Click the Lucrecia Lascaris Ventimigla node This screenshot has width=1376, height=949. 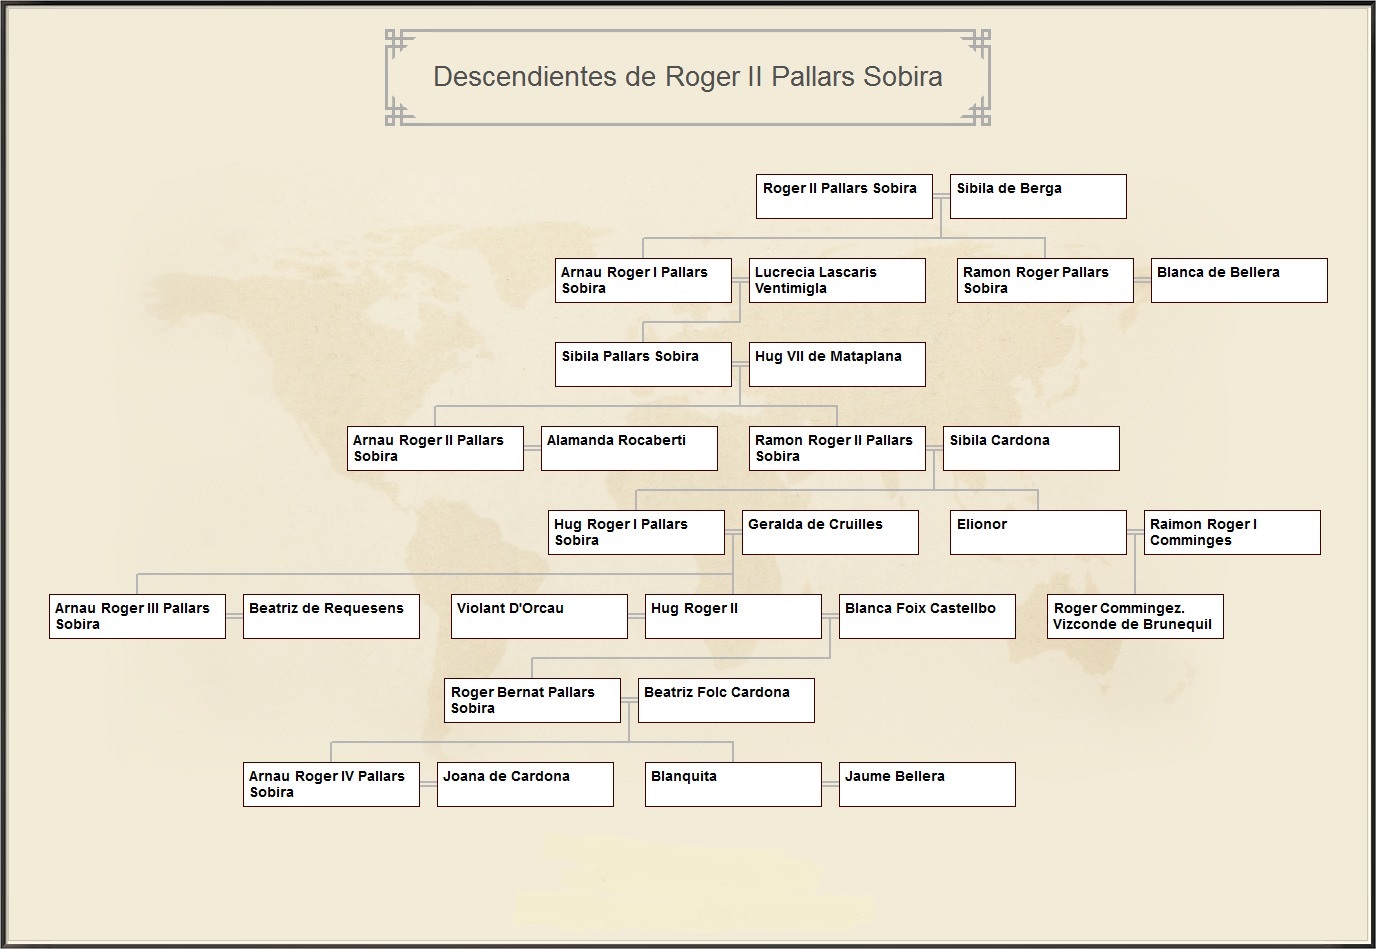coord(836,280)
